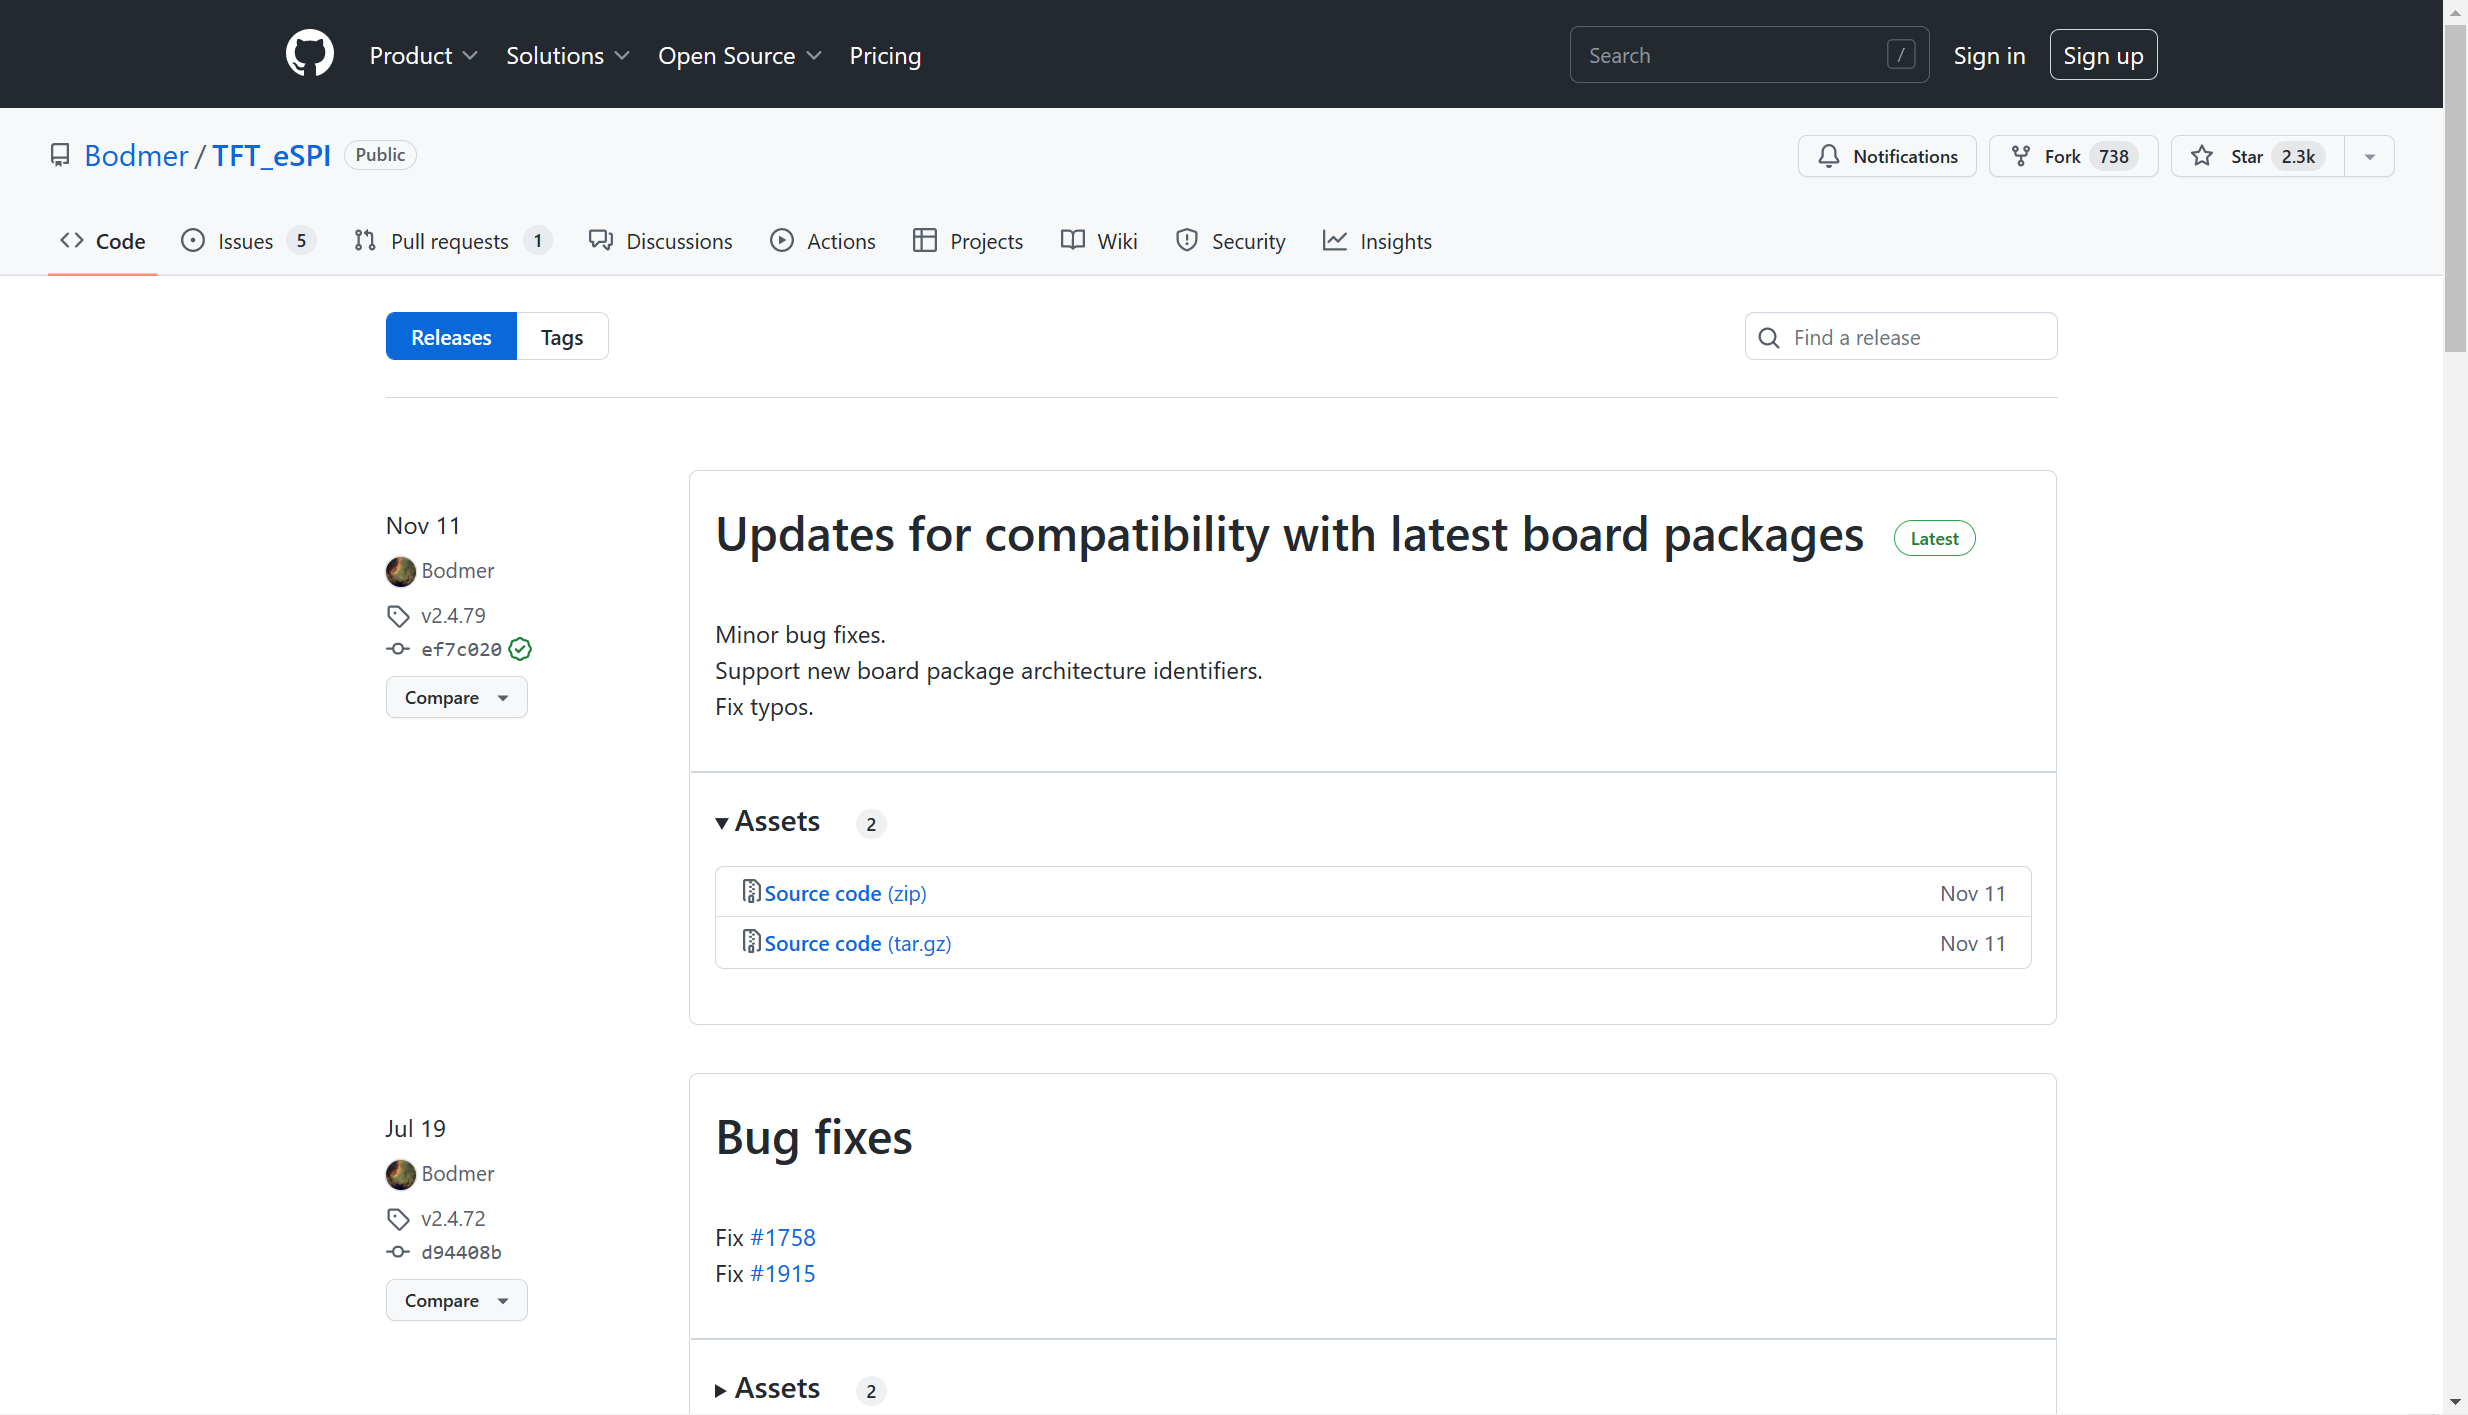2468x1415 pixels.
Task: Click the zip file icon for Source code (zip)
Action: (751, 892)
